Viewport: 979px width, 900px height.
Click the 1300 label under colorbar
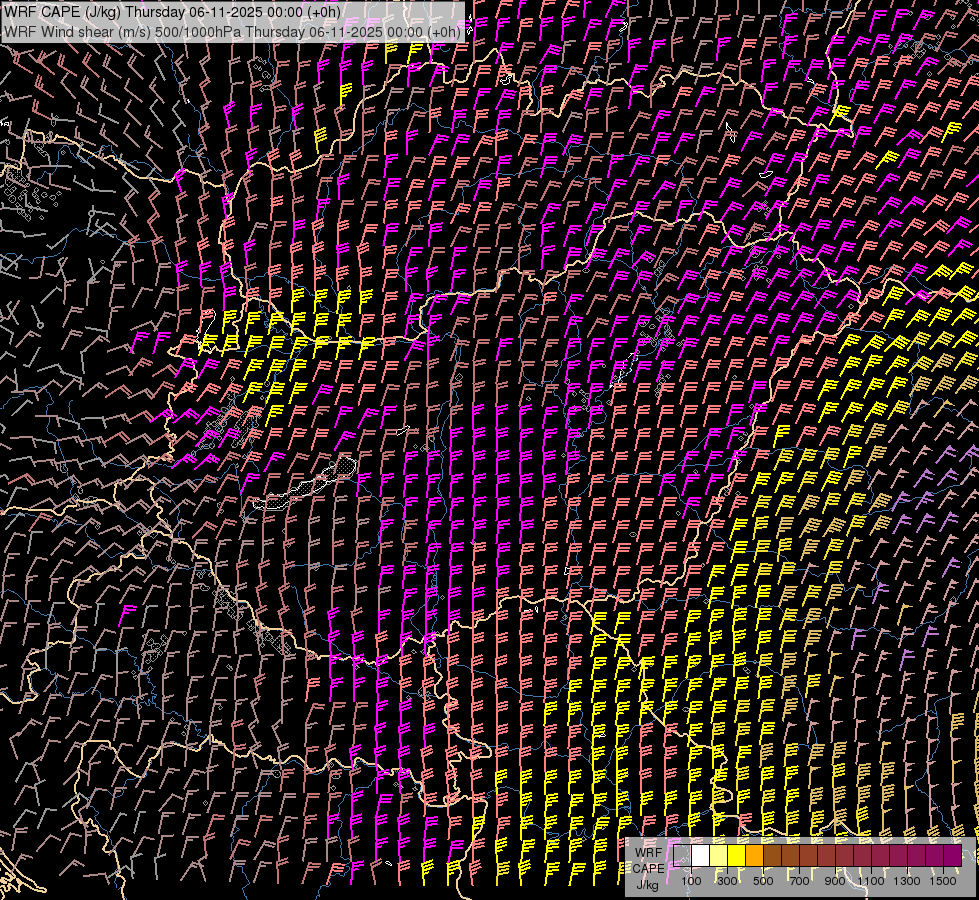907,881
